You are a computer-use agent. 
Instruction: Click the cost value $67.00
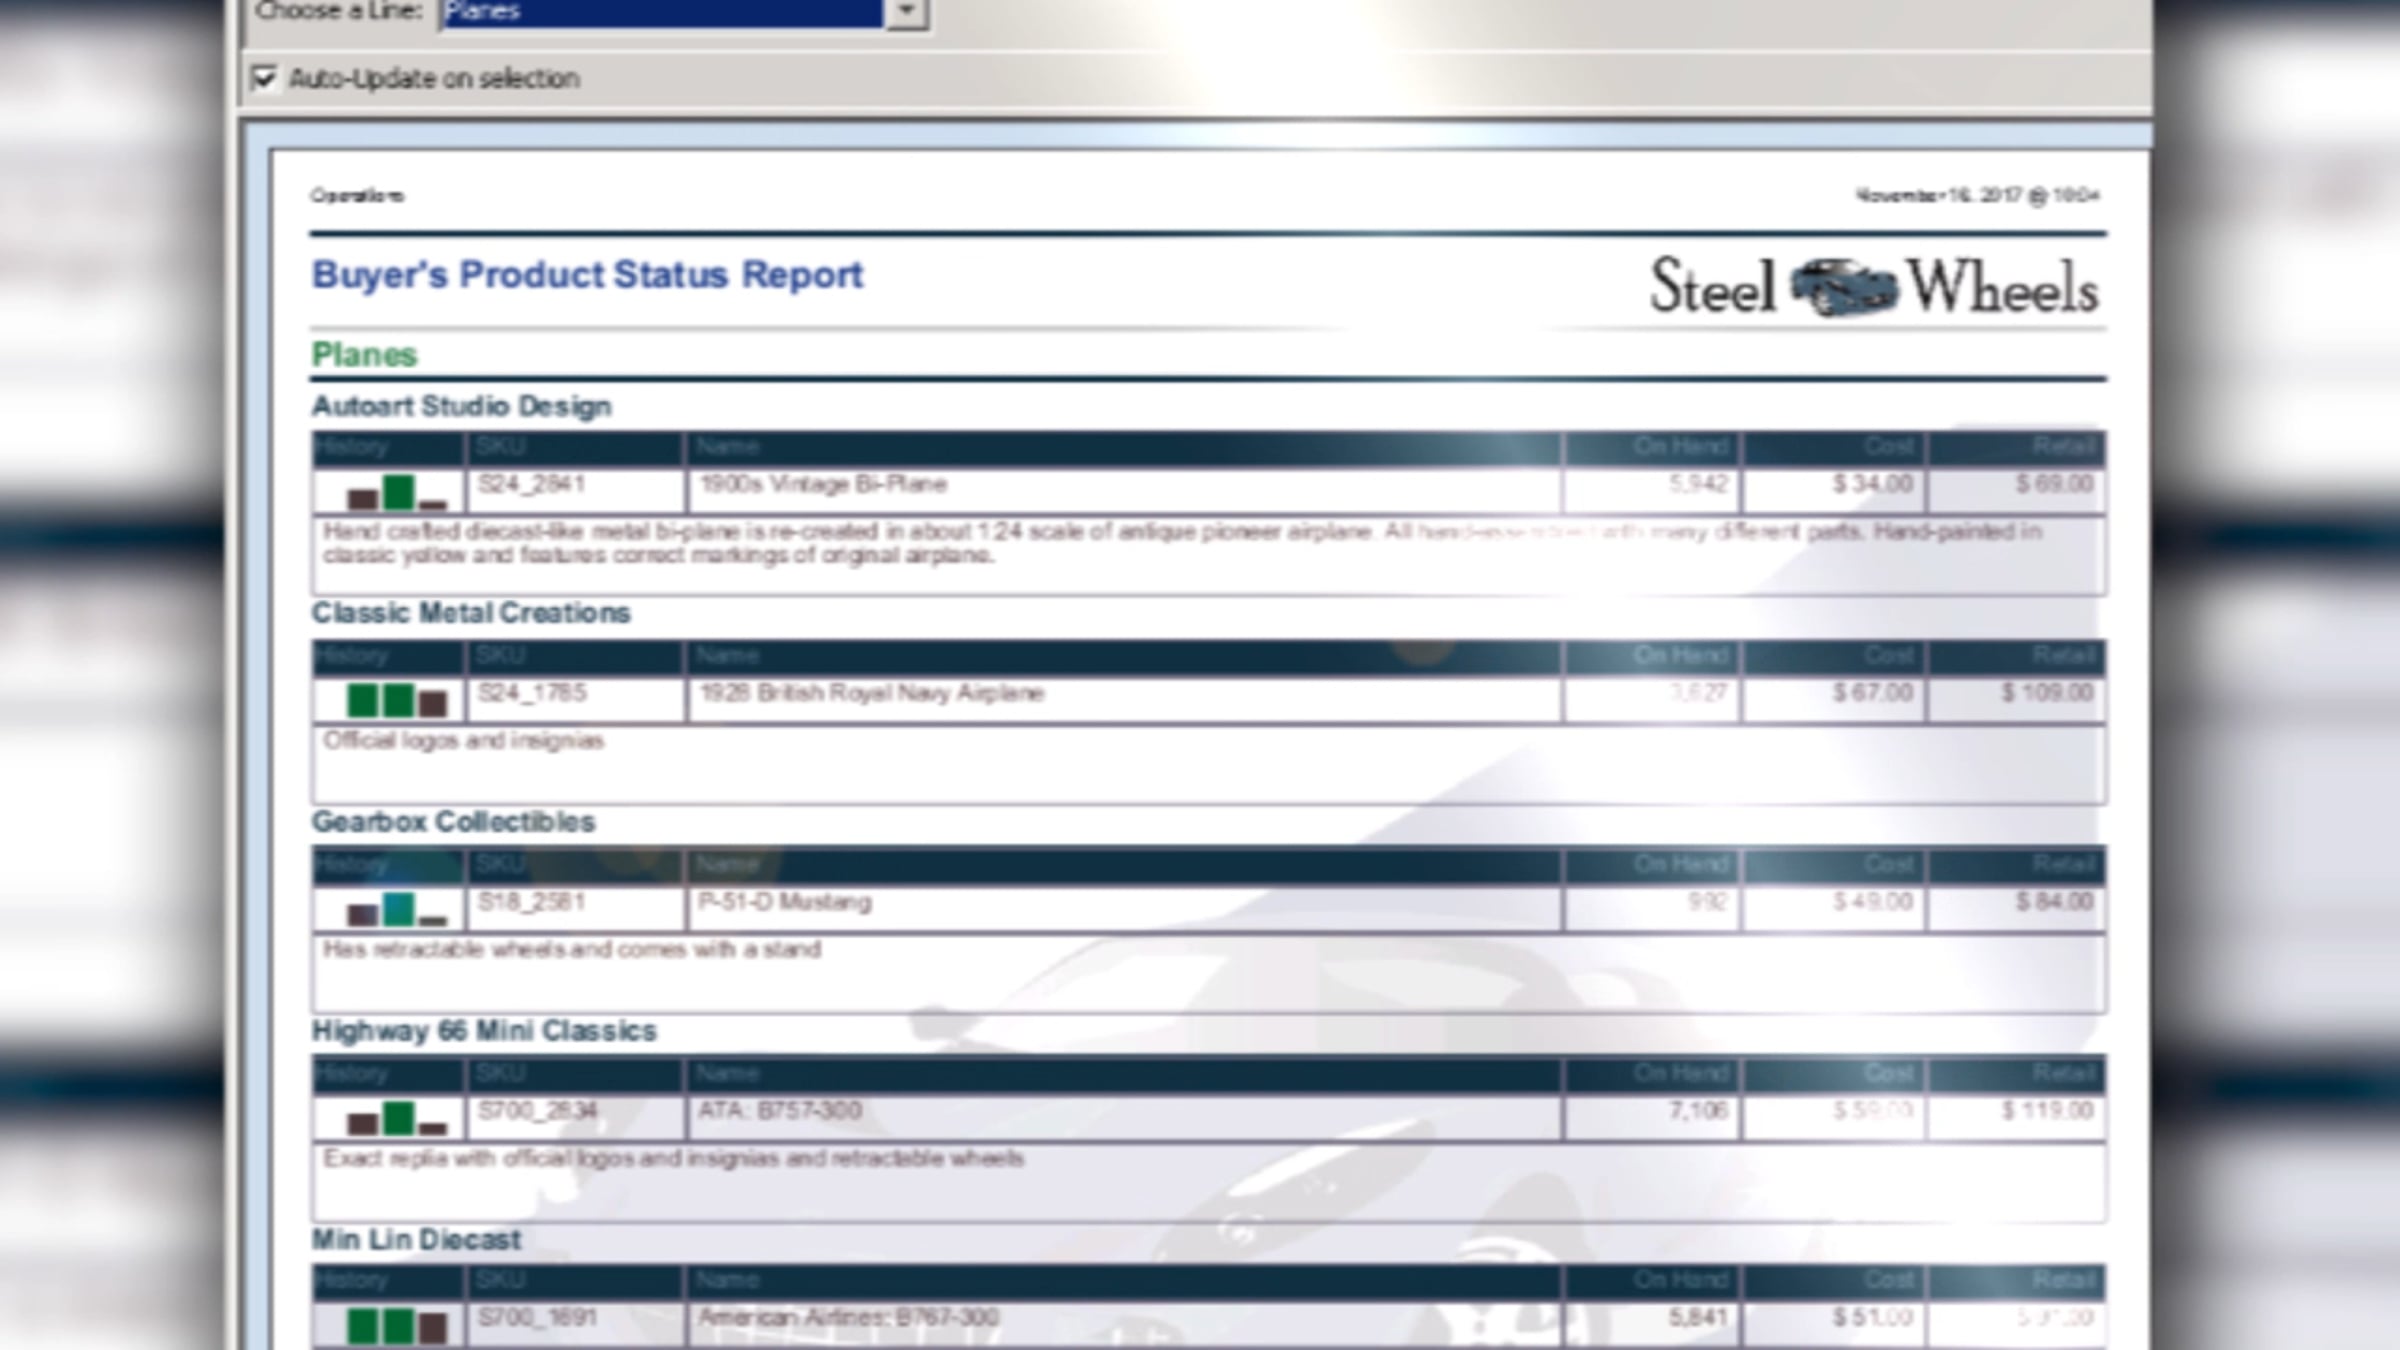coord(1872,694)
